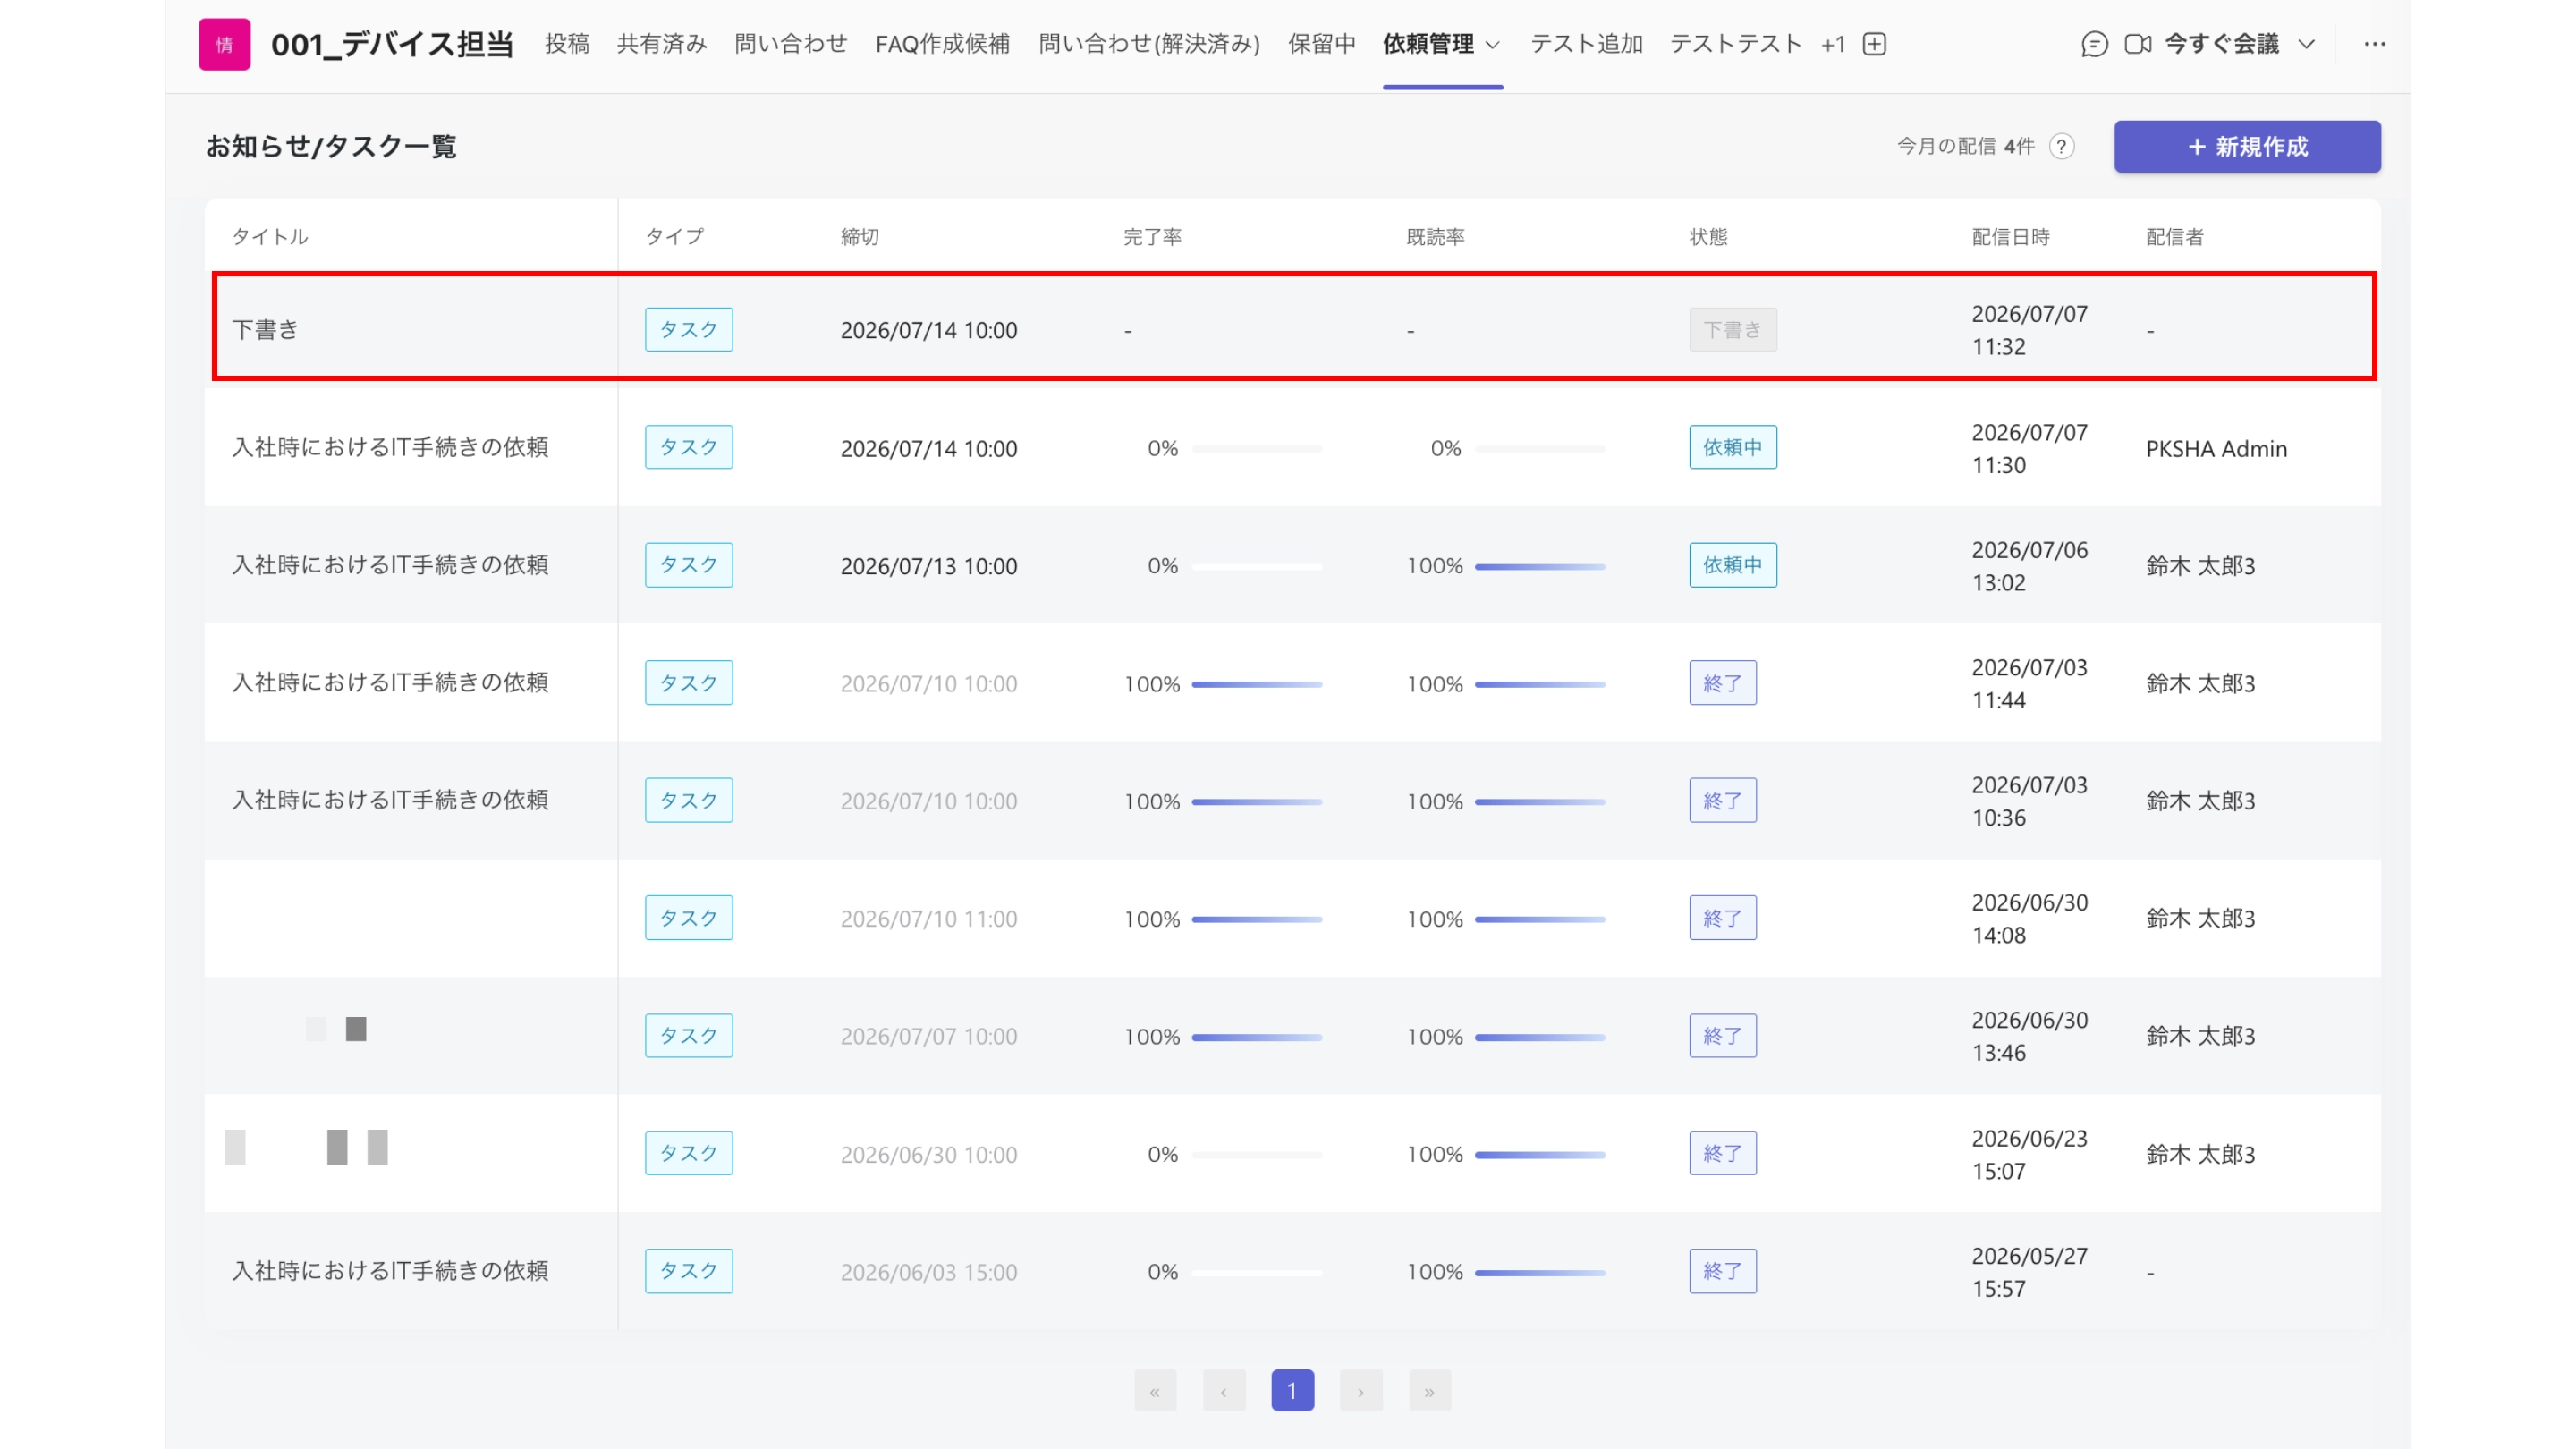Click the お知らせ/タスク一覧 heading
2576x1449 pixels.
coord(331,147)
